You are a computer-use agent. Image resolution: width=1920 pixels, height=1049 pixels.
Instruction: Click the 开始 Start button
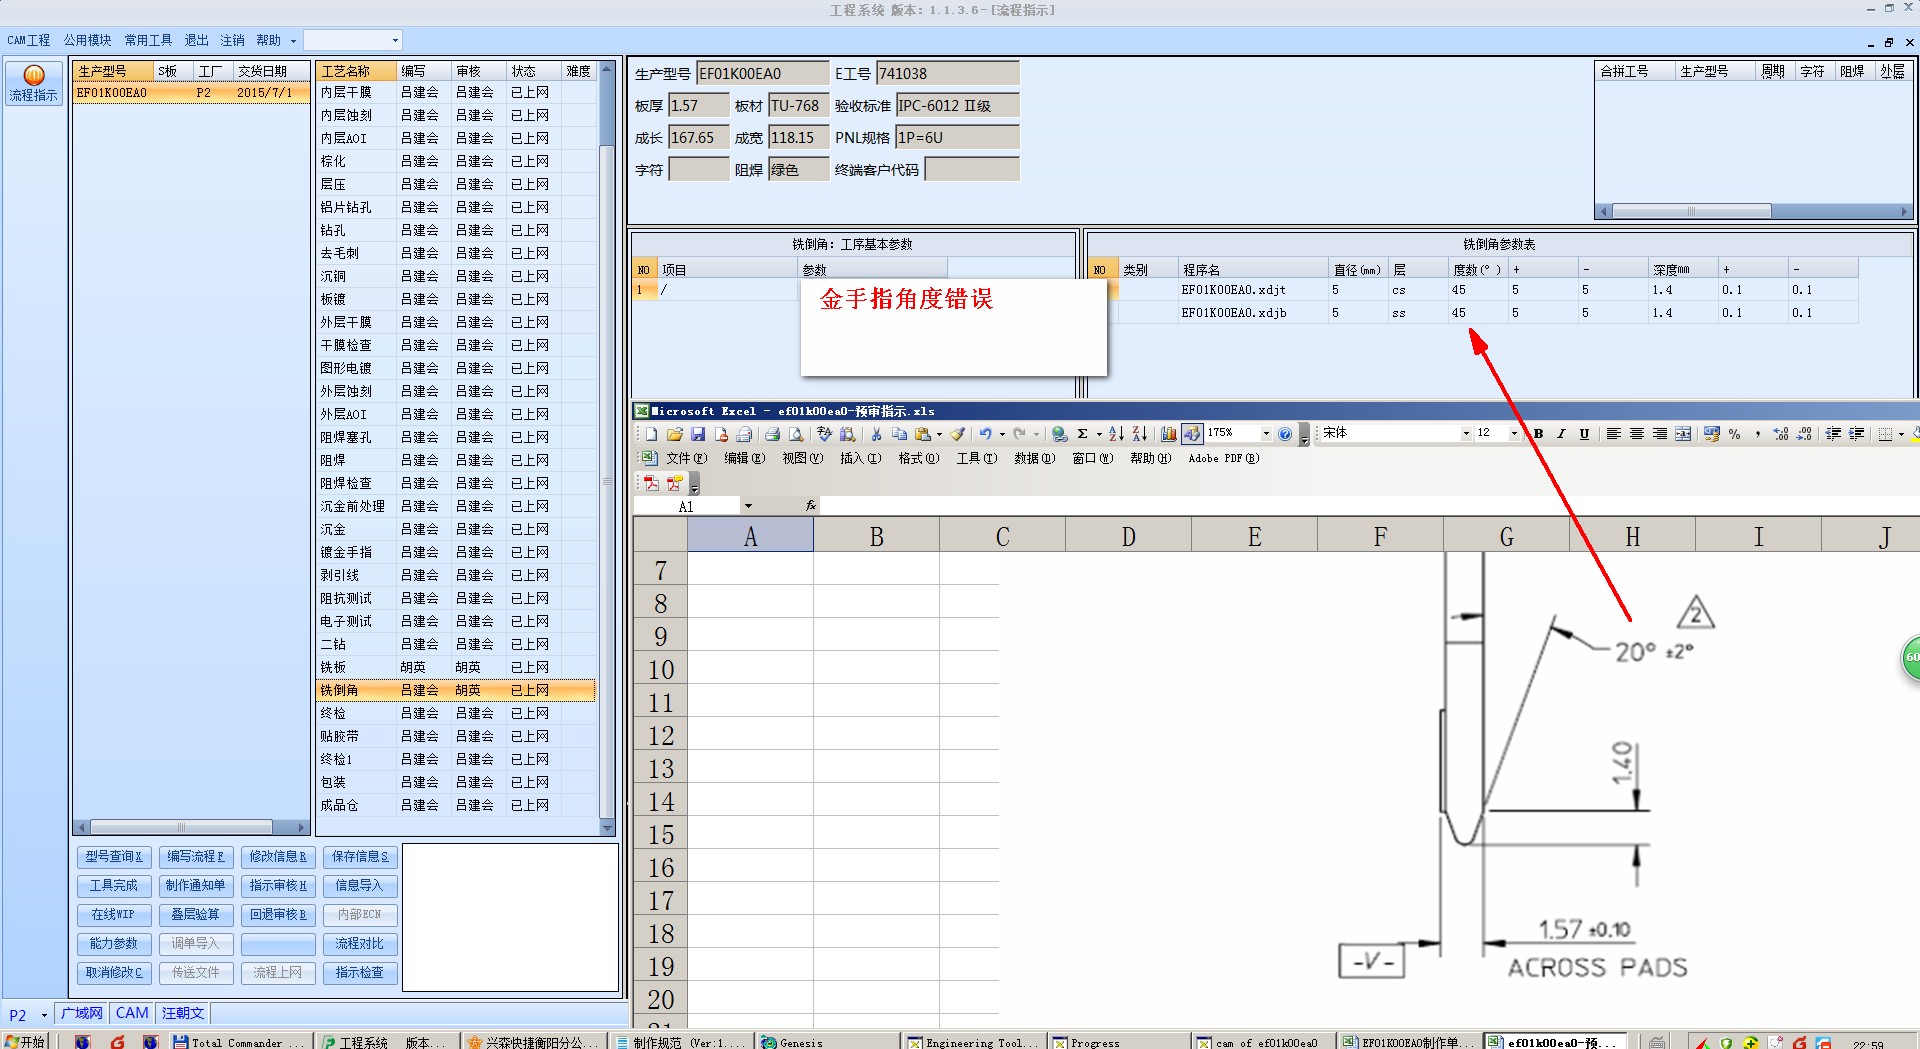pyautogui.click(x=26, y=1041)
